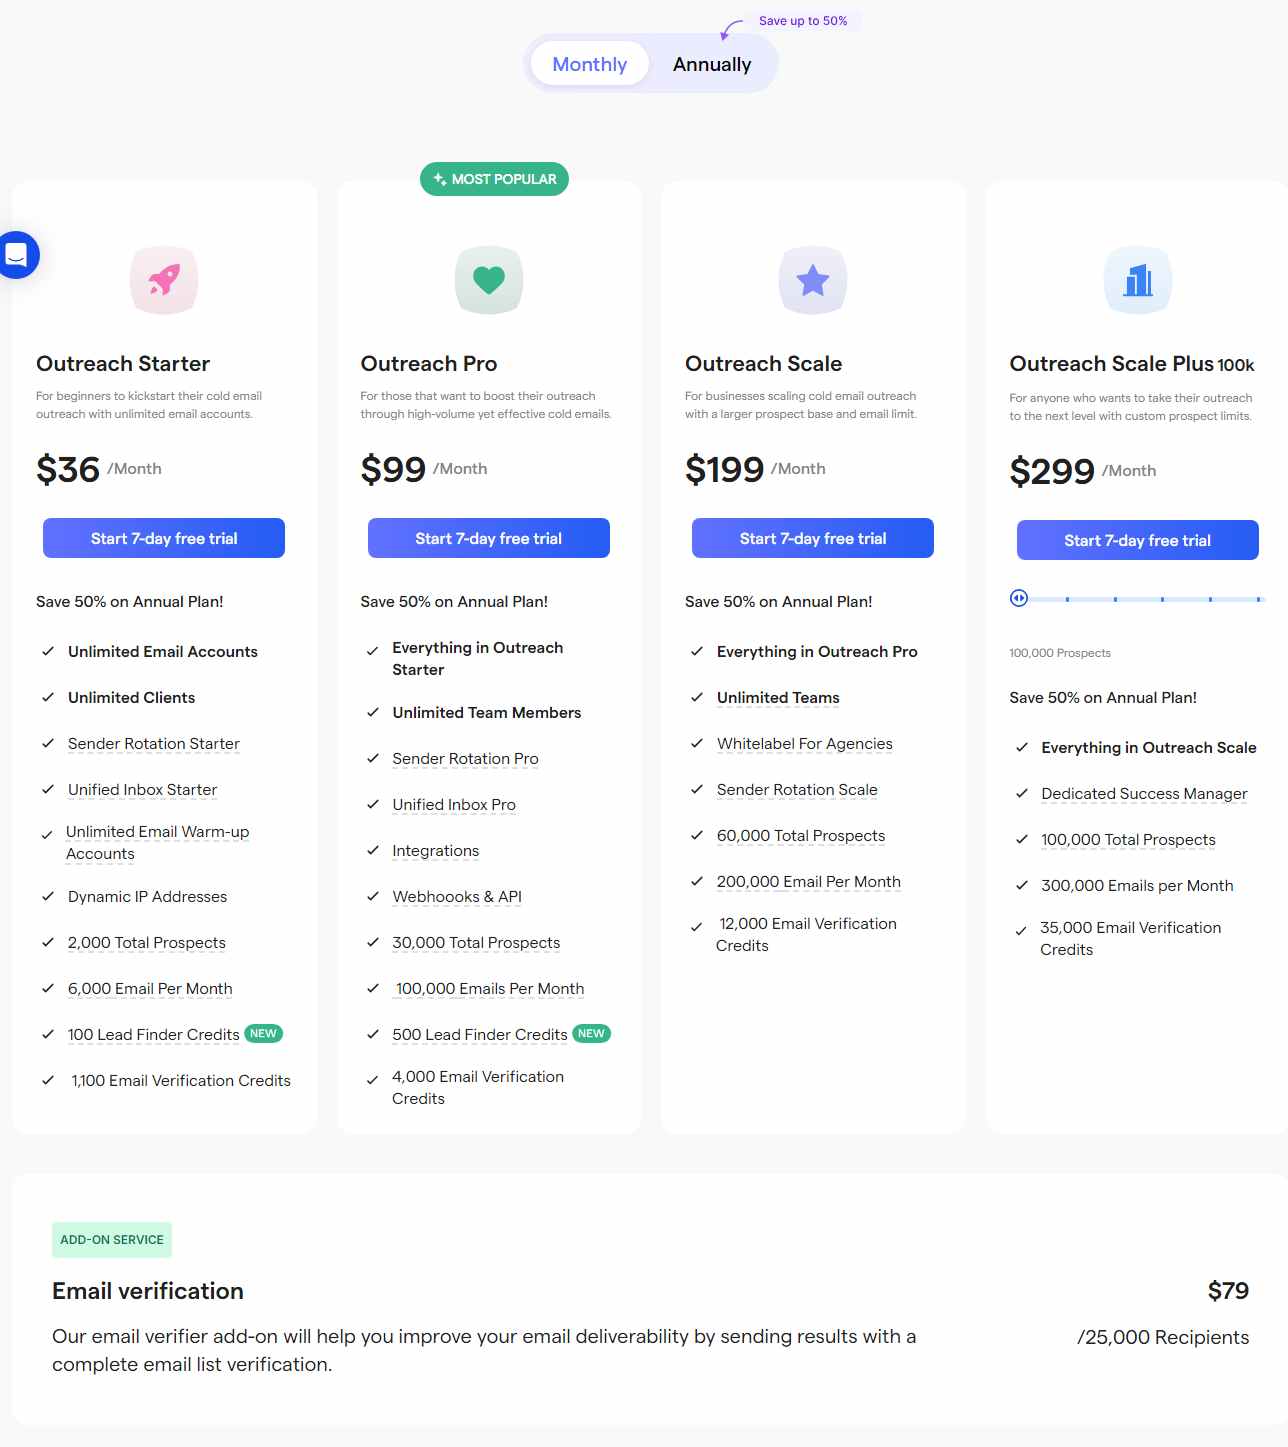The height and width of the screenshot is (1447, 1288).
Task: Start the Outreach Scale Plus free trial
Action: pyautogui.click(x=1137, y=540)
